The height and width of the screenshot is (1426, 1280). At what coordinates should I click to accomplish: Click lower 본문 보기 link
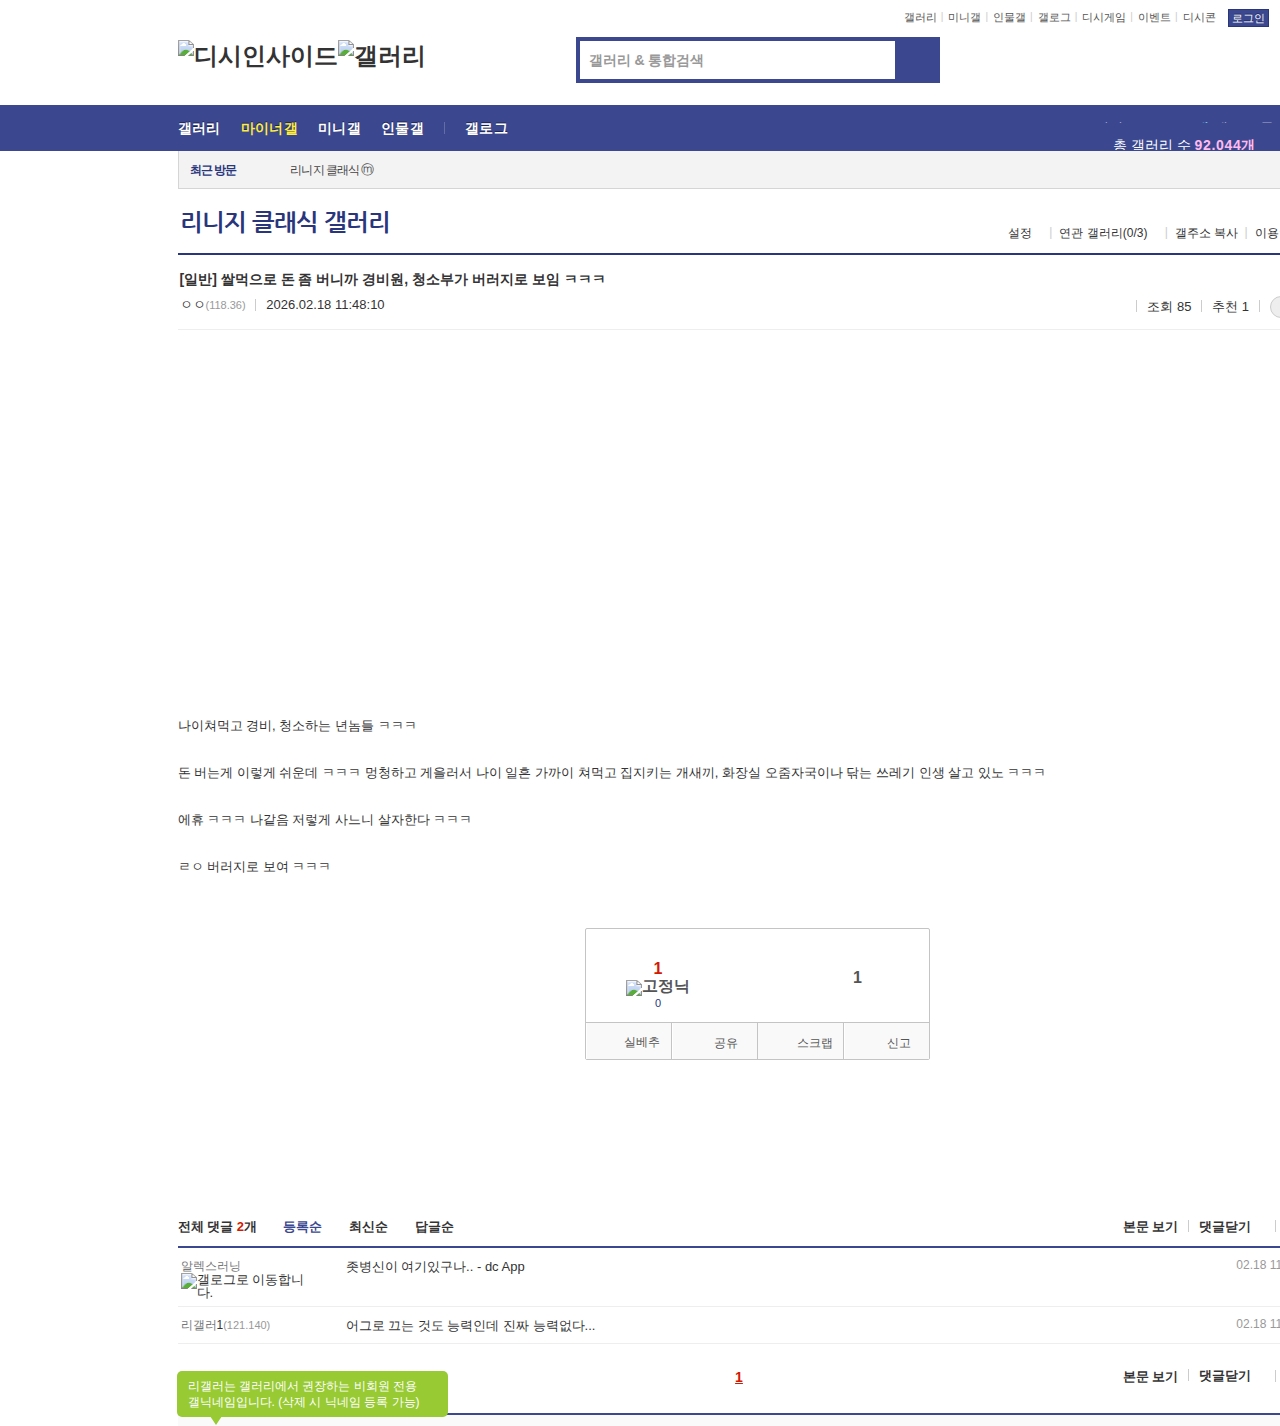pyautogui.click(x=1150, y=1377)
